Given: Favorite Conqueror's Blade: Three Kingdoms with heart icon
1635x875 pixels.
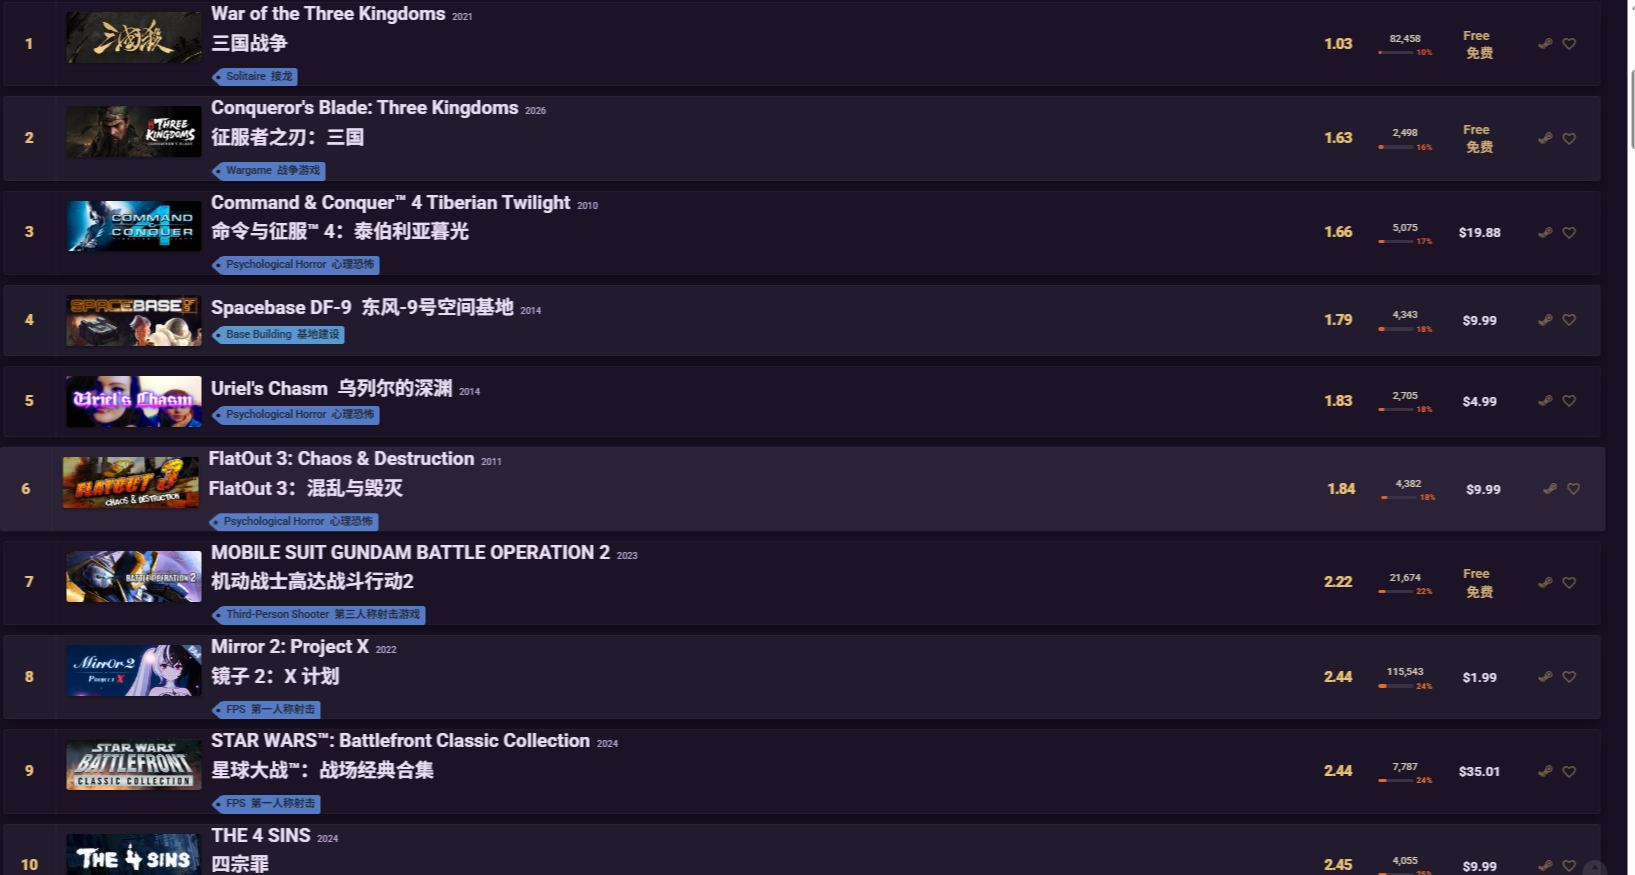Looking at the screenshot, I should pos(1569,138).
